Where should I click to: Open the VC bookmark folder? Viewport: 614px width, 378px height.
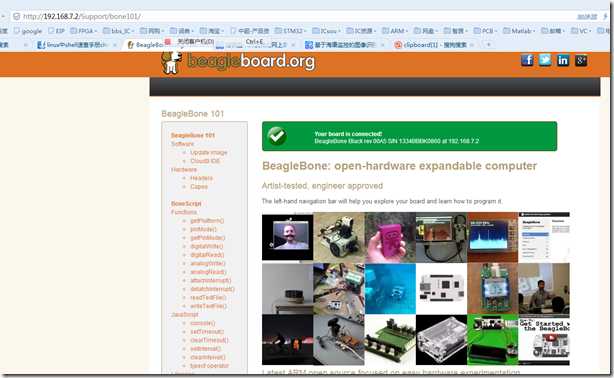pyautogui.click(x=581, y=31)
